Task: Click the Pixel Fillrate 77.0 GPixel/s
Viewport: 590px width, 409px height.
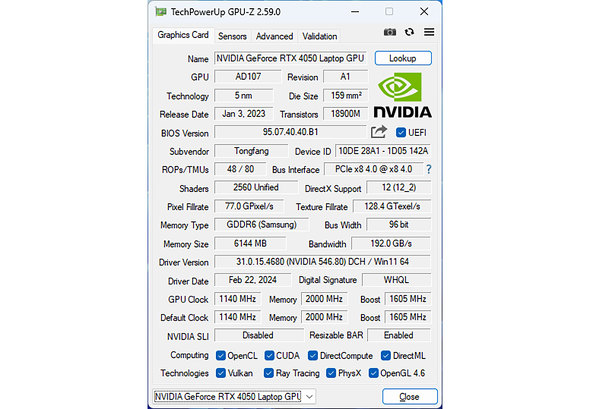Action: 249,206
